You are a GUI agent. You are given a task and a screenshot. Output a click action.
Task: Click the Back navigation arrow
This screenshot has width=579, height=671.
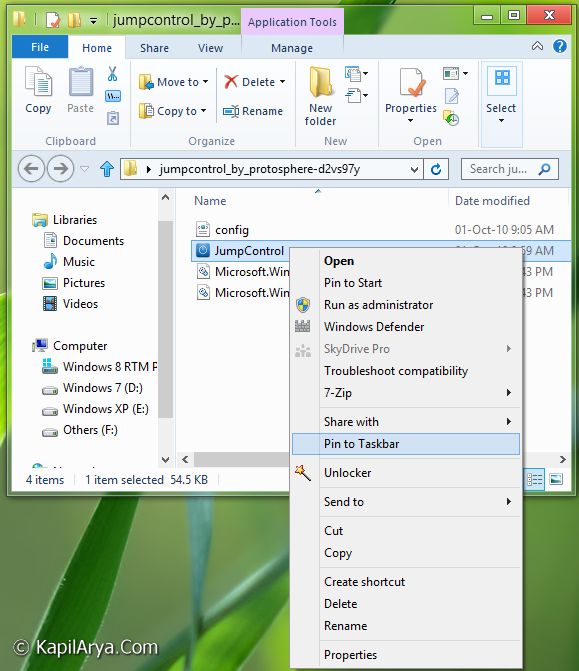point(31,169)
